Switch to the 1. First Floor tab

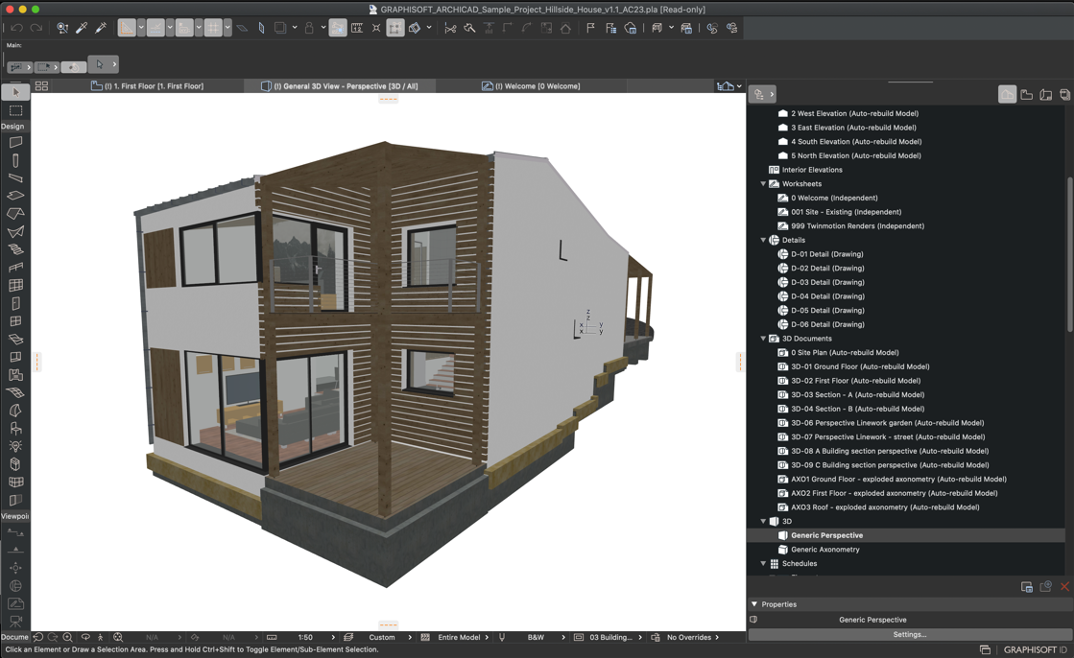[154, 86]
